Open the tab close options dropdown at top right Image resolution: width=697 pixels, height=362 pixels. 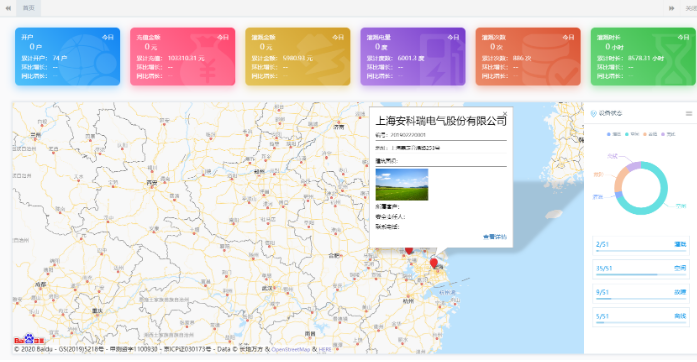pos(690,8)
